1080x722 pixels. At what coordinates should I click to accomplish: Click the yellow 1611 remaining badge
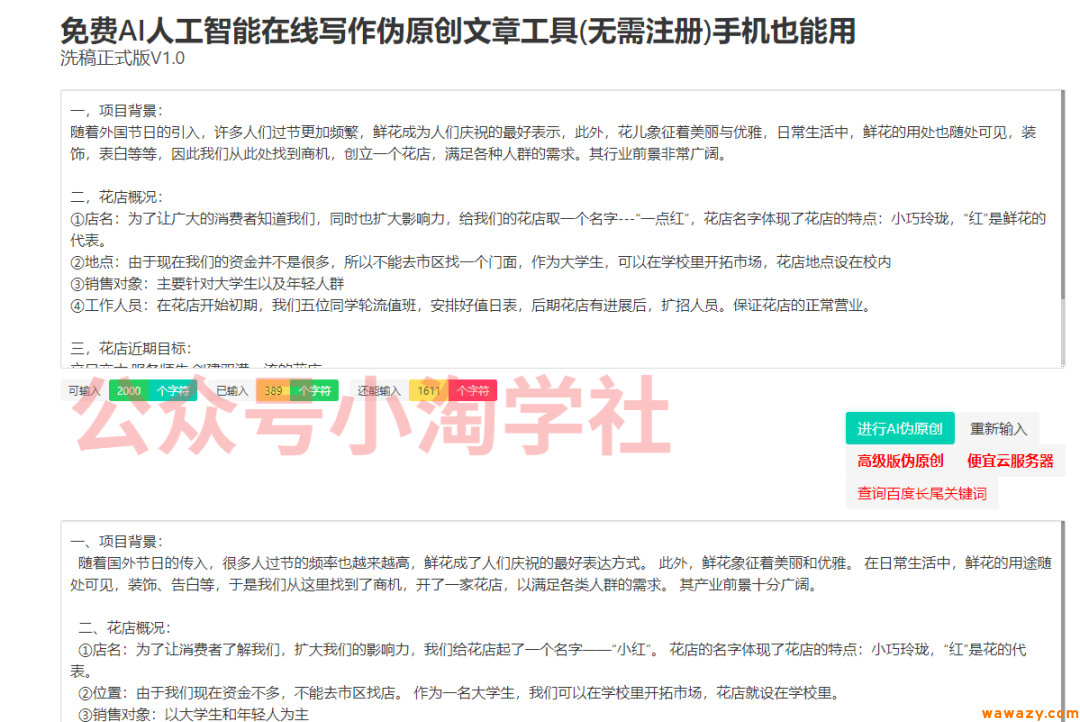click(429, 390)
